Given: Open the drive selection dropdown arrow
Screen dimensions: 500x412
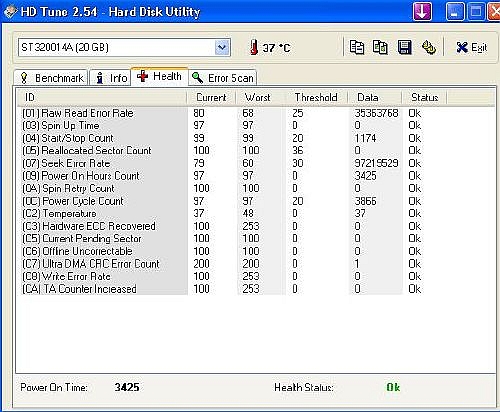Looking at the screenshot, I should click(222, 47).
